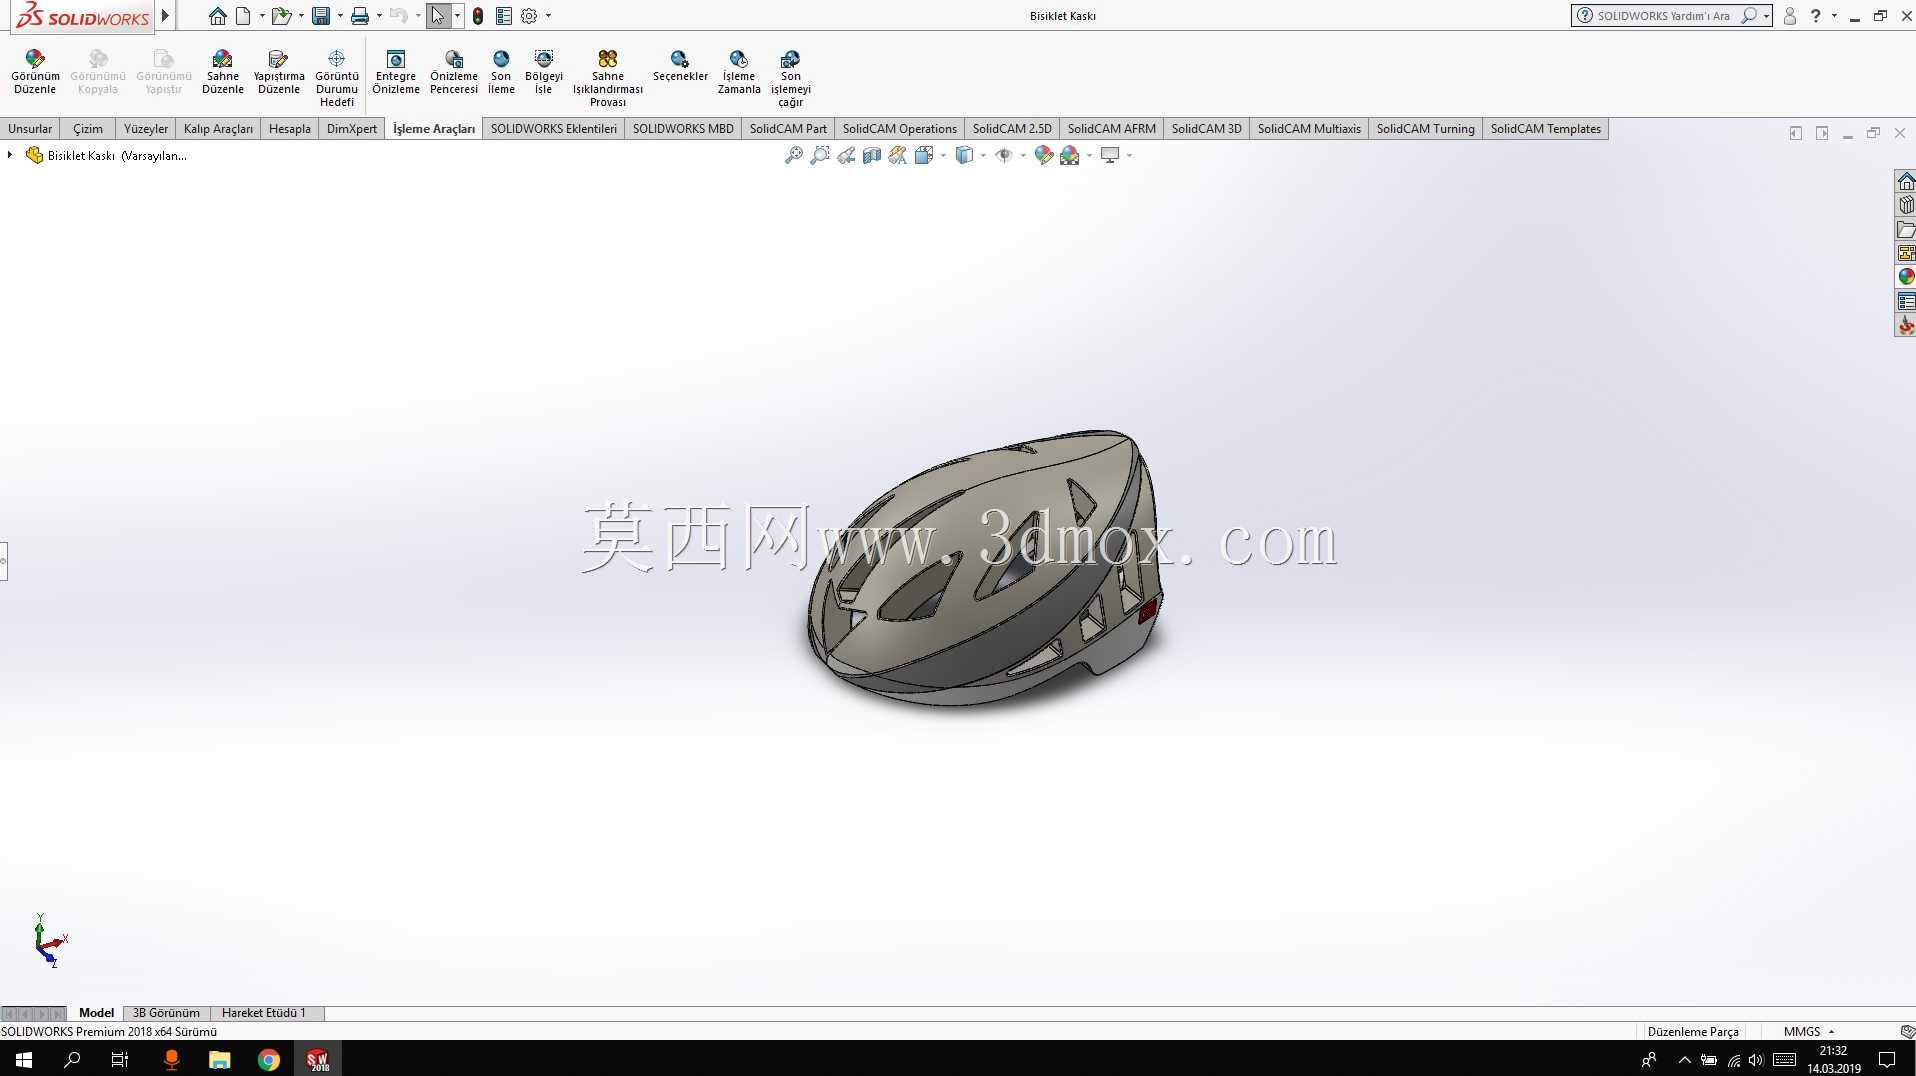Open render Seçenekler options

pyautogui.click(x=680, y=66)
